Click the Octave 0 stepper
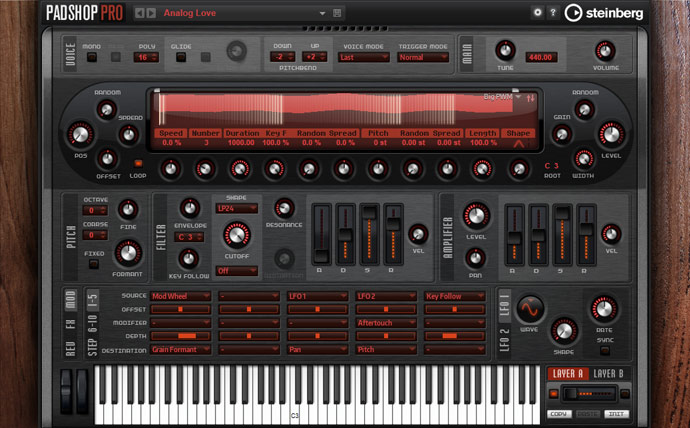Image resolution: width=690 pixels, height=428 pixels. (x=95, y=211)
